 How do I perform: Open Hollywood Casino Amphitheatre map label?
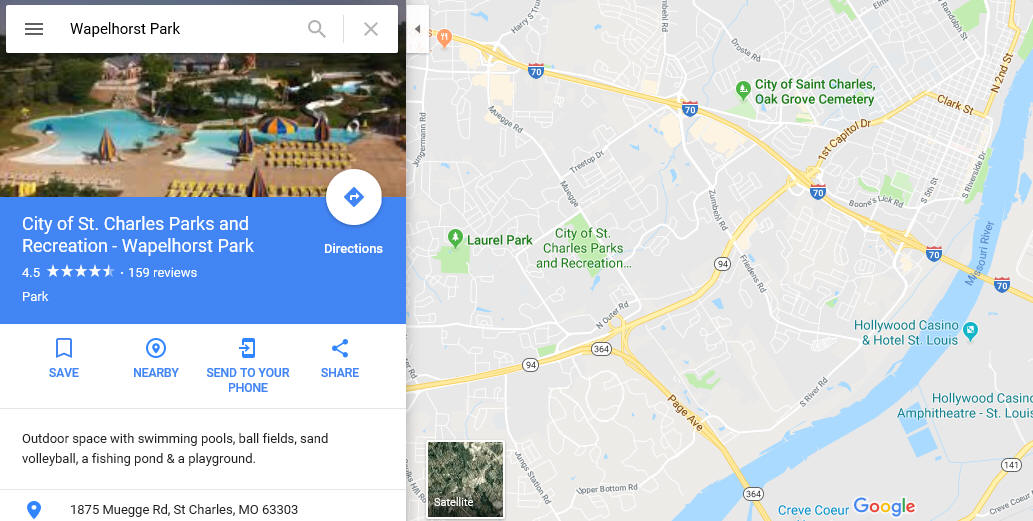(x=964, y=406)
